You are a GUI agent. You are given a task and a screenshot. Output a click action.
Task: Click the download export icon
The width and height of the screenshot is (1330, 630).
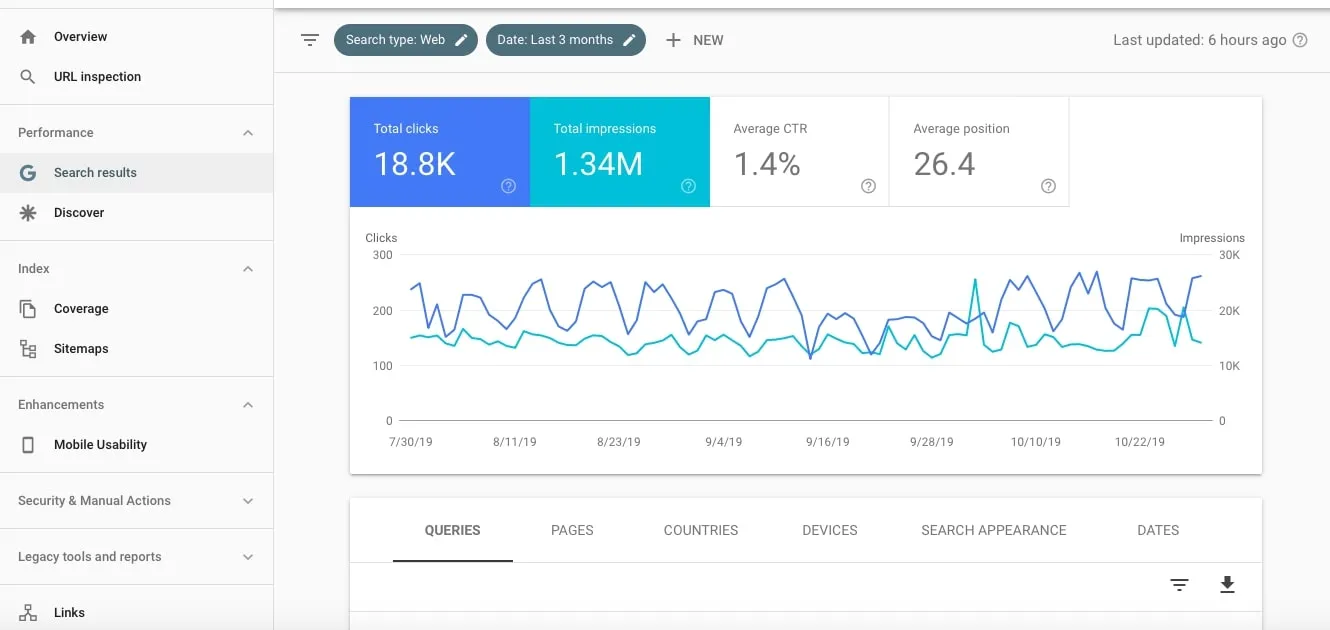pos(1227,585)
